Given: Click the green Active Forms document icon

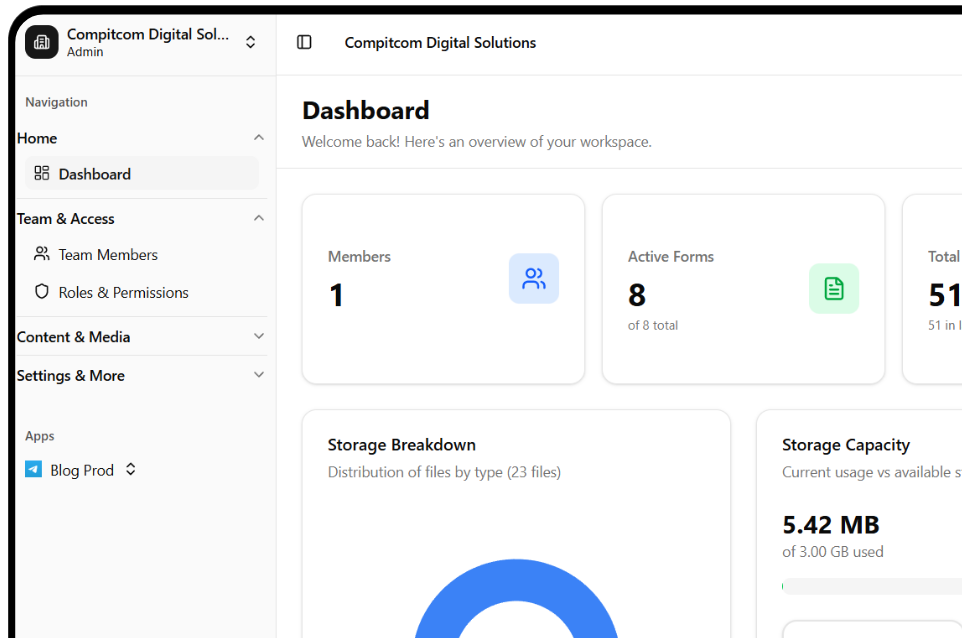Looking at the screenshot, I should [x=834, y=289].
